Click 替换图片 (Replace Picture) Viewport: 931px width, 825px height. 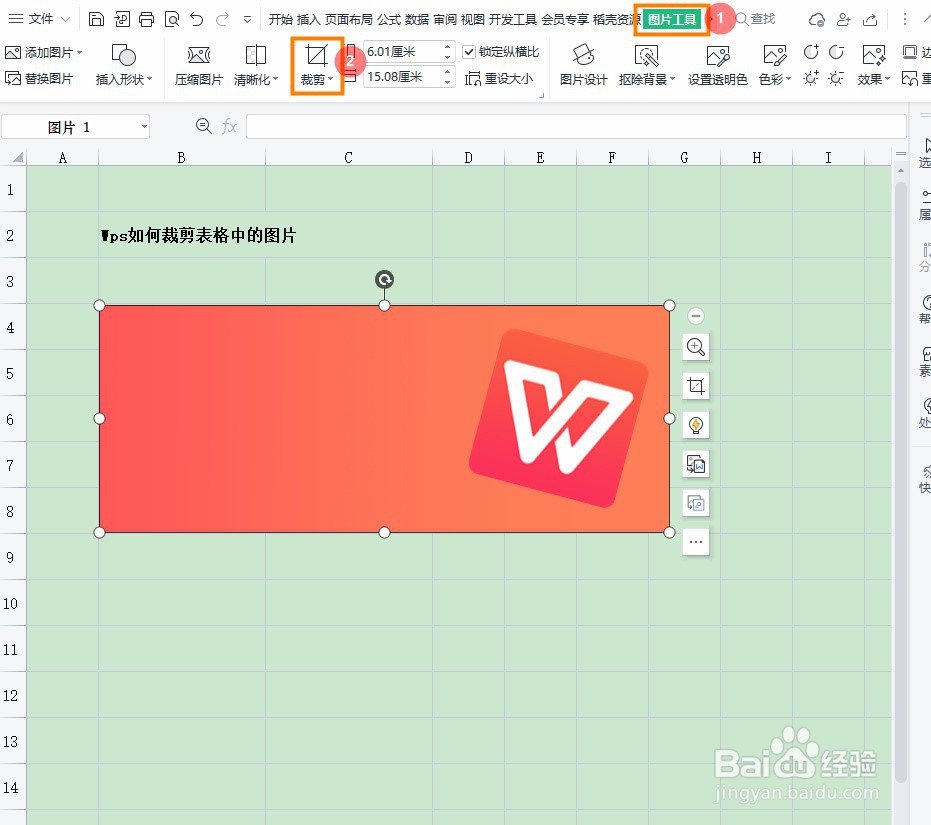click(x=39, y=78)
